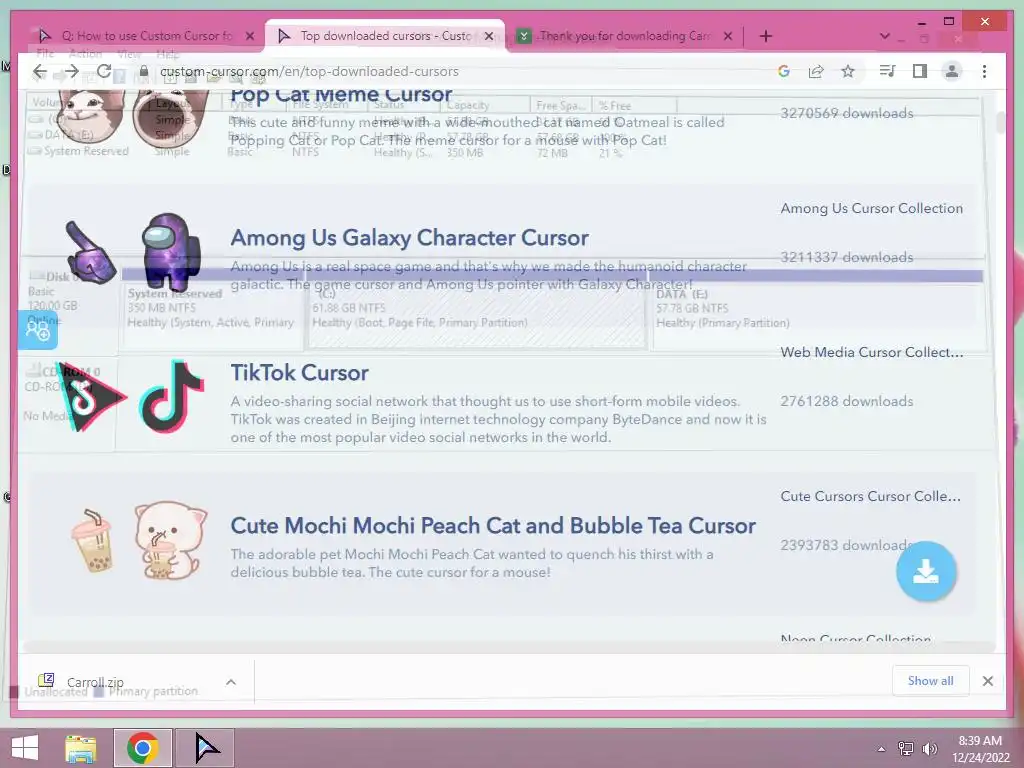The image size is (1024, 768).
Task: Reload the custom-cursor.com page
Action: click(104, 71)
